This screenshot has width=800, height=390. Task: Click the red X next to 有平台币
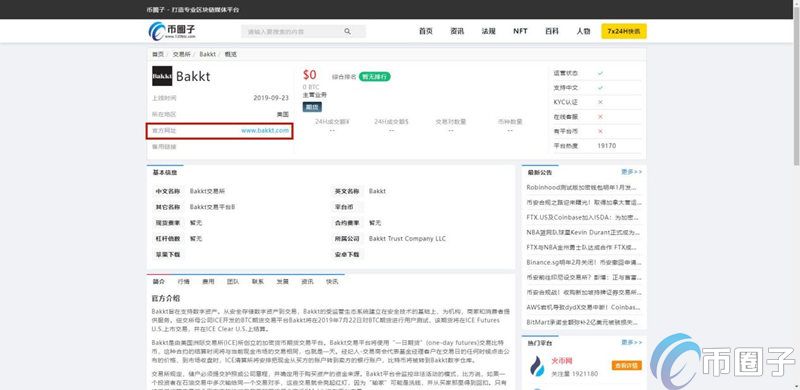[x=601, y=131]
